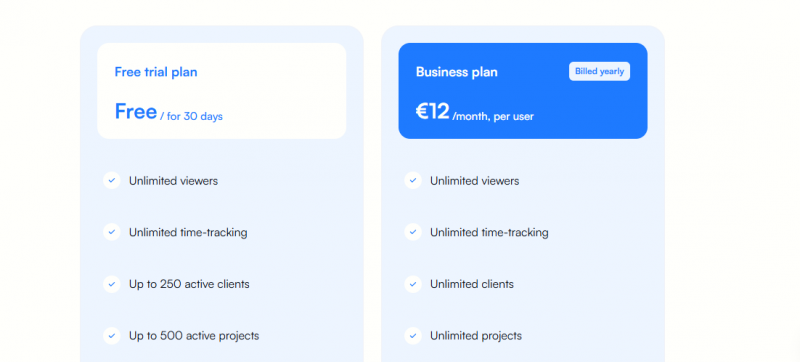Click checkmark icon beside Business plan Unlimited time-tracking
The image size is (800, 362).
413,232
